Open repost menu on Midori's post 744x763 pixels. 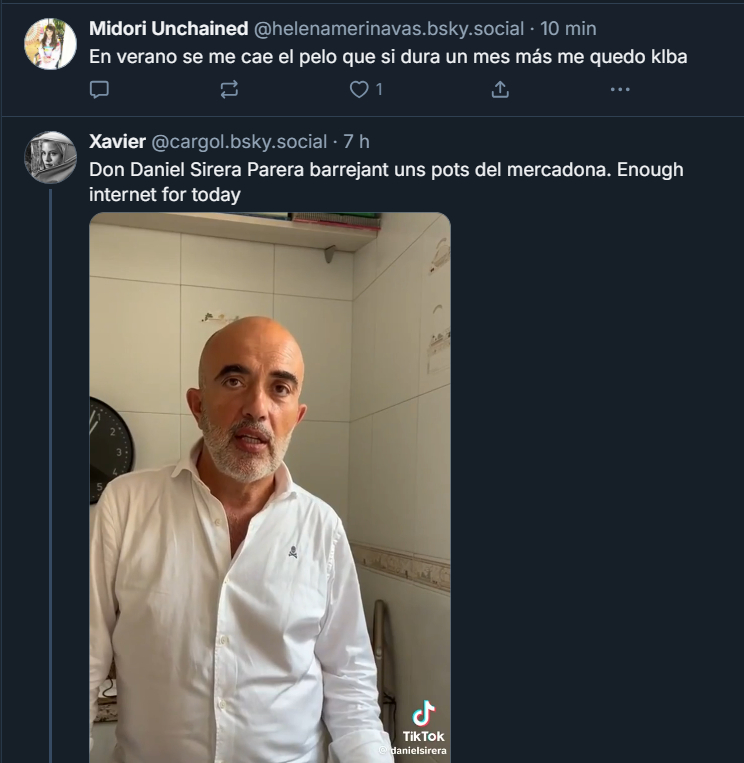click(229, 90)
